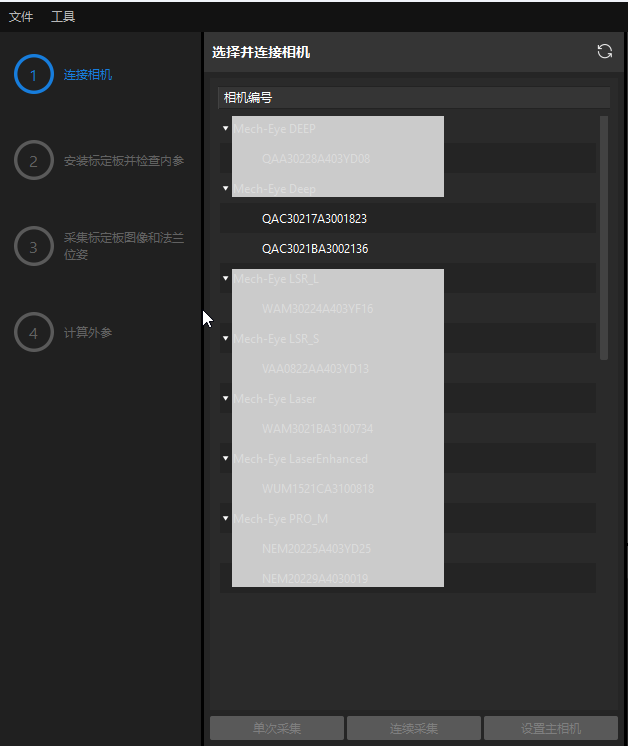Click the 连接相机 step label

(88, 75)
